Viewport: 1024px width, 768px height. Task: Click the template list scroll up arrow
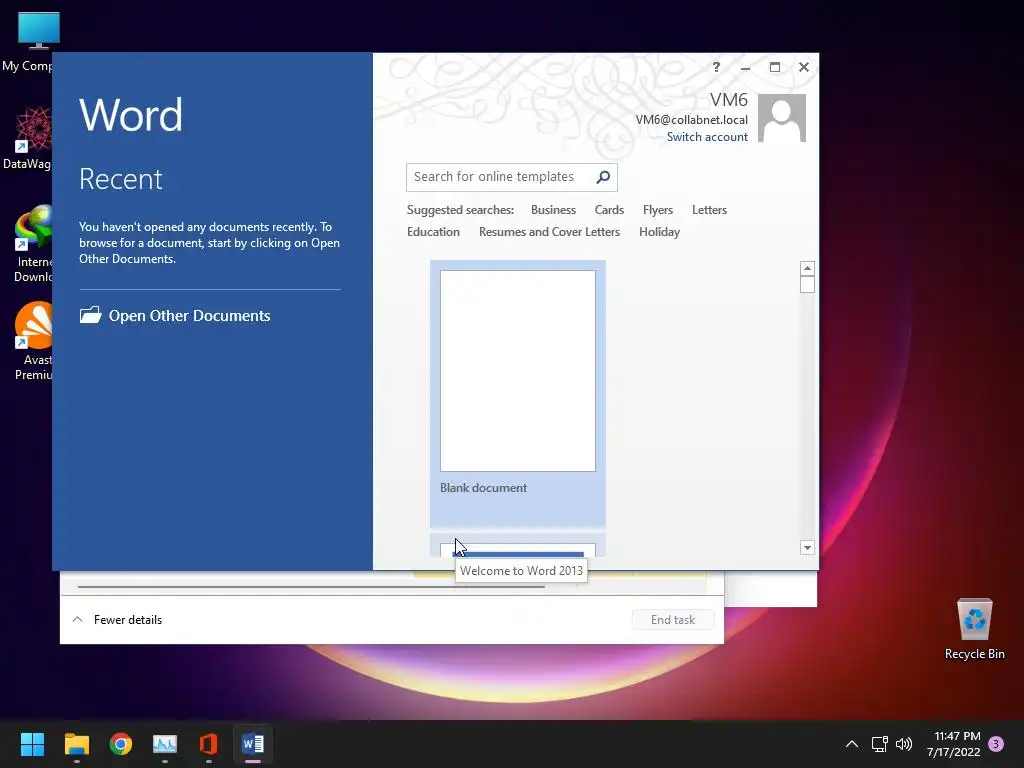807,268
